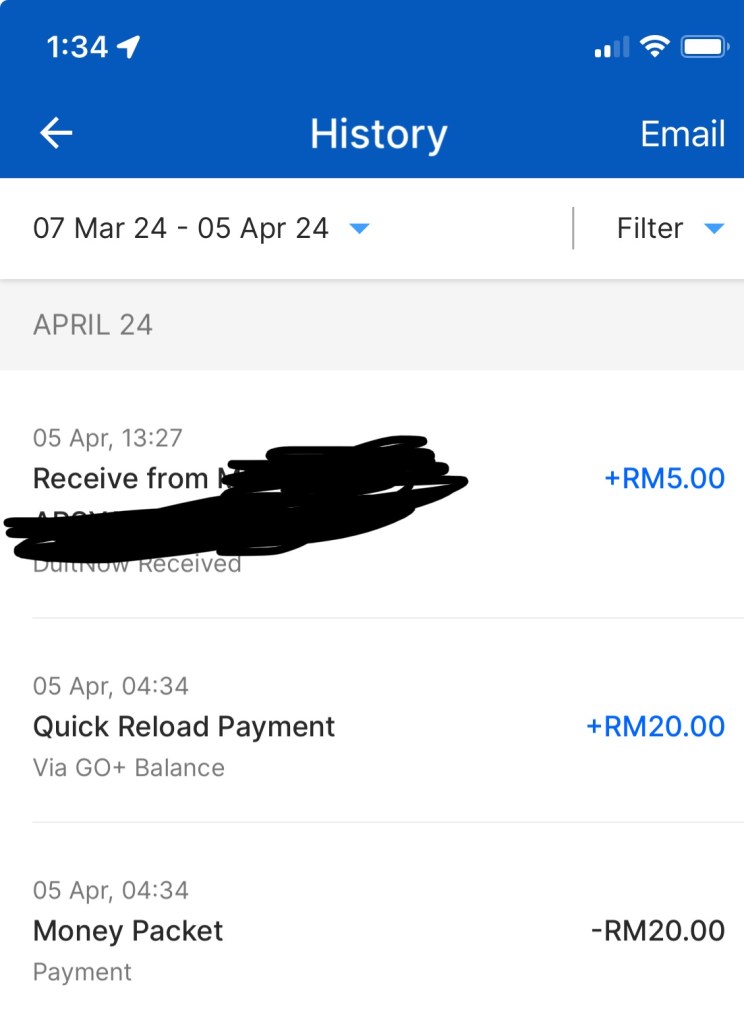The width and height of the screenshot is (744, 1024).
Task: Tap the +RM5.00 amount
Action: (x=664, y=478)
